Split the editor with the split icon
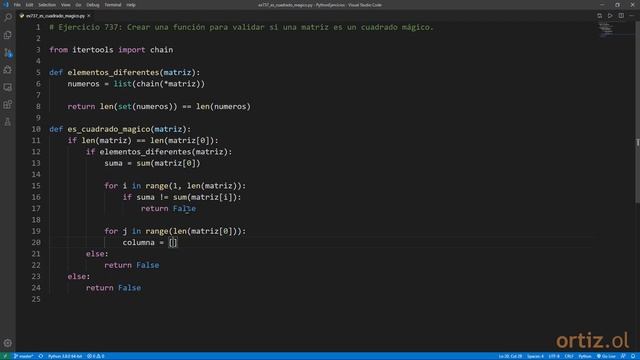This screenshot has height=360, width=640. pyautogui.click(x=621, y=16)
